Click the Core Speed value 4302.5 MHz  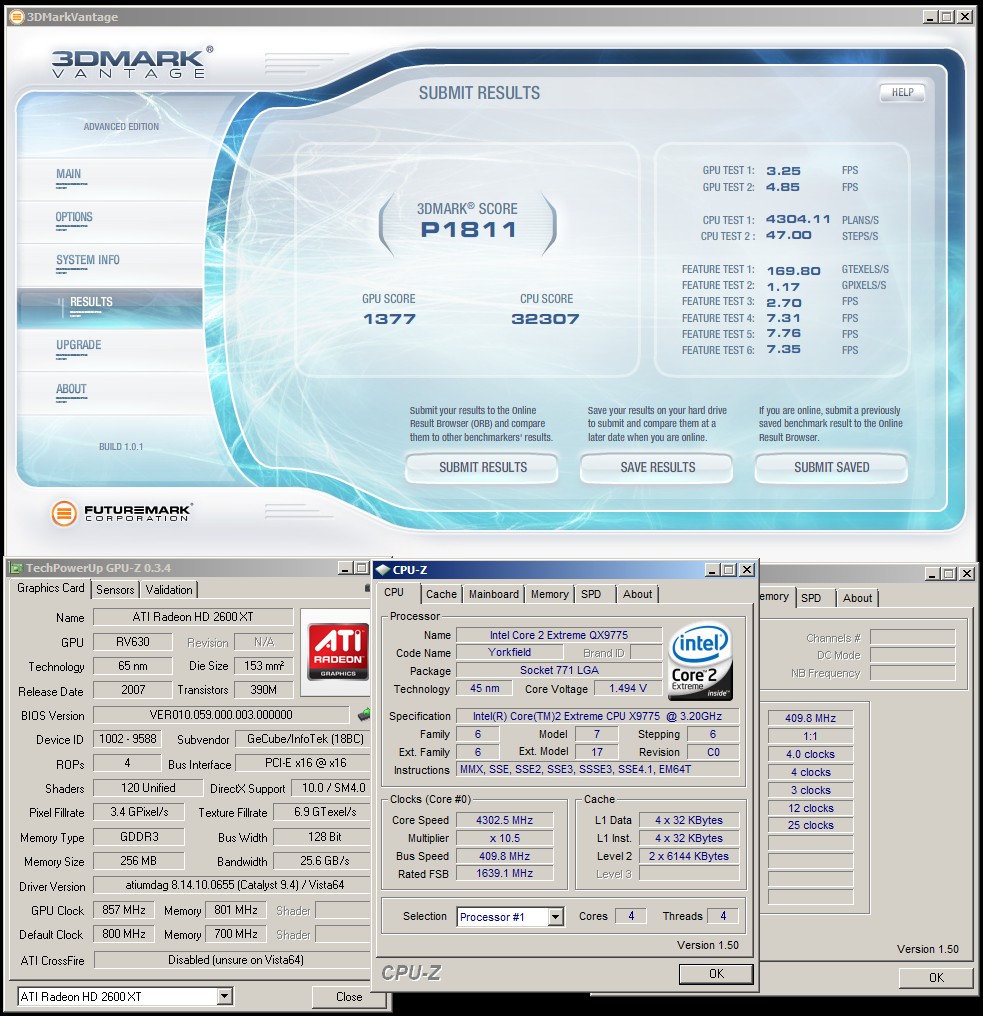504,820
